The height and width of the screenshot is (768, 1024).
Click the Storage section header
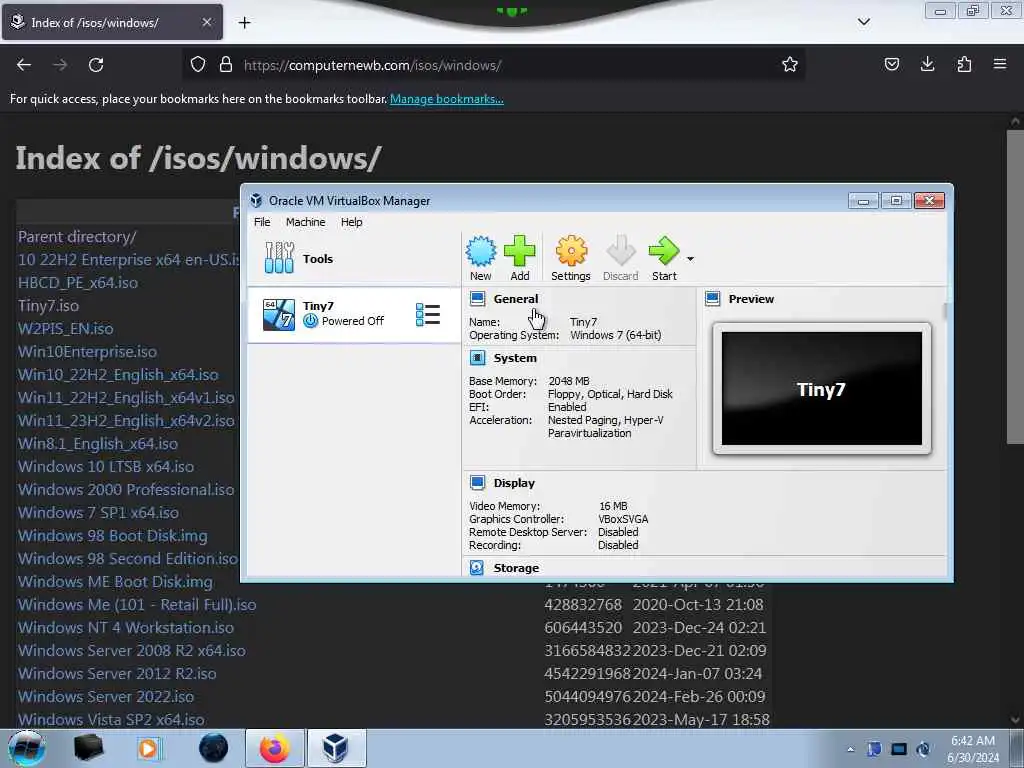(516, 568)
